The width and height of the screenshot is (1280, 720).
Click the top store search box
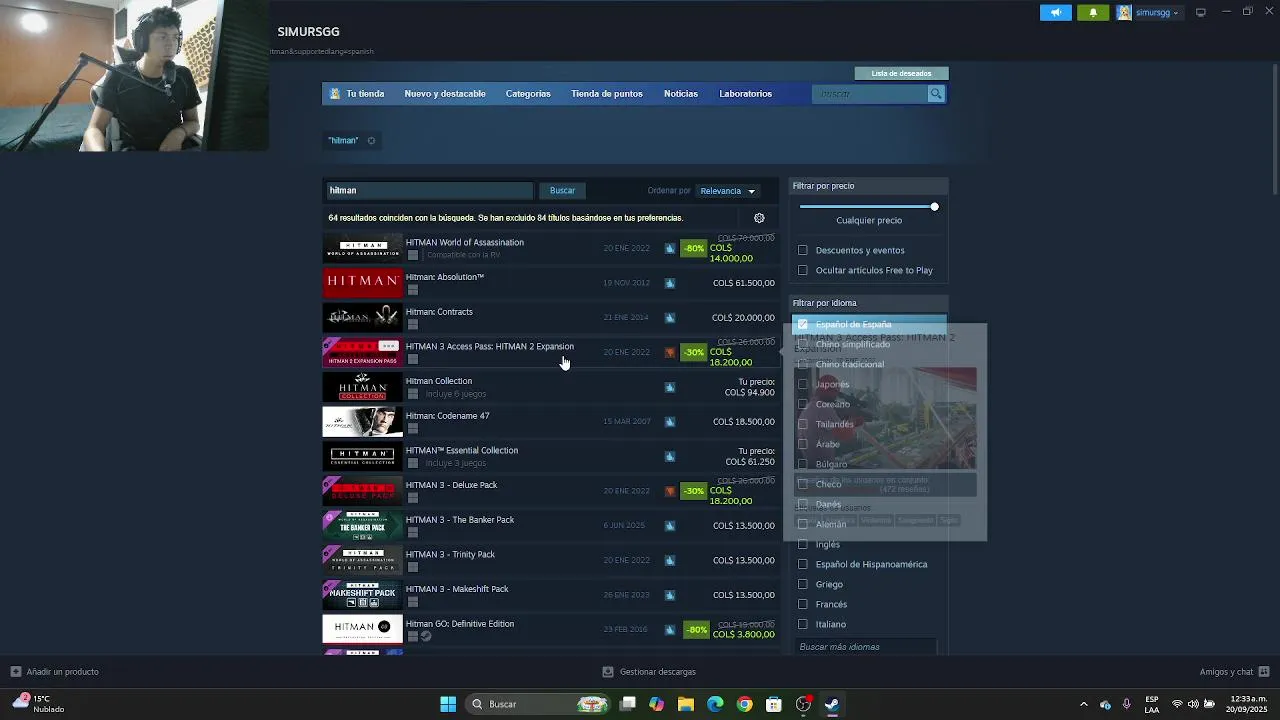click(870, 94)
